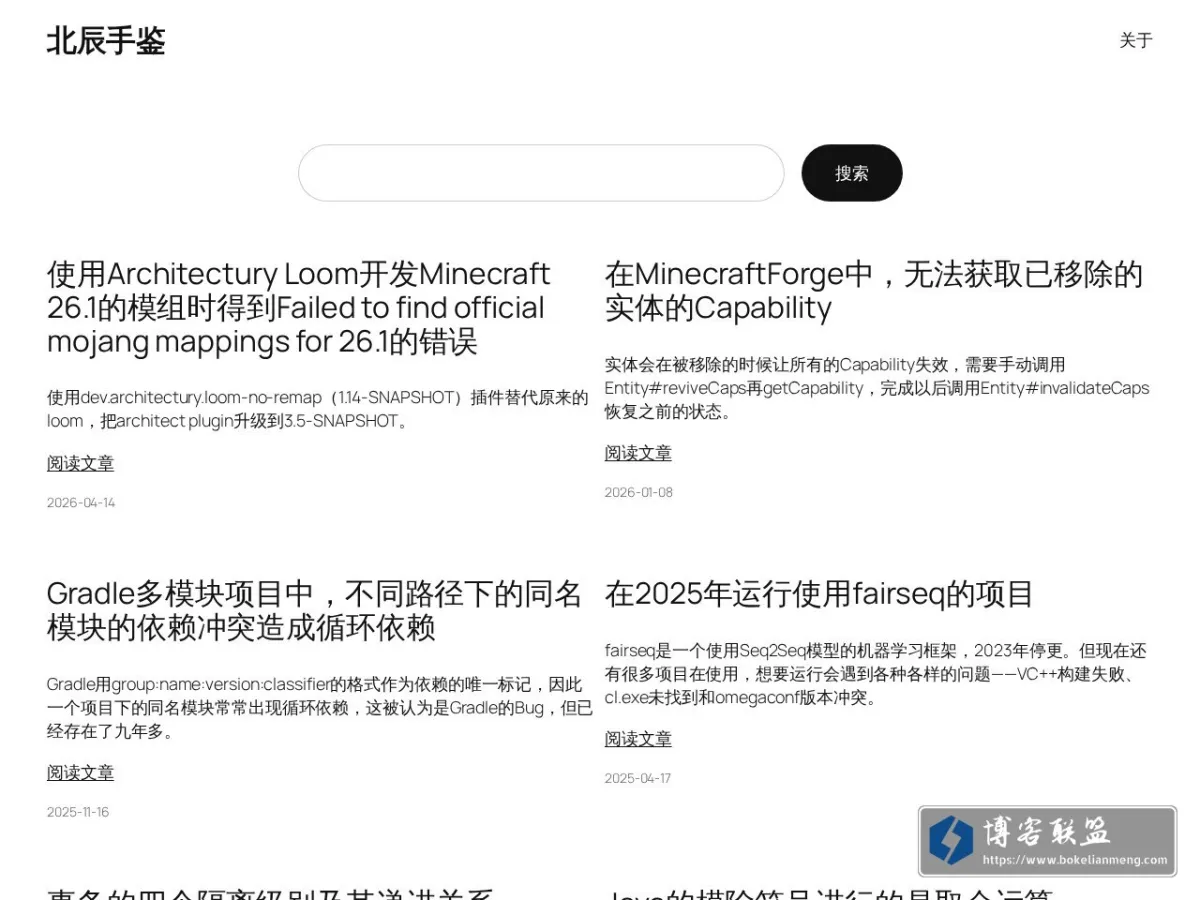The width and height of the screenshot is (1200, 900).
Task: Focus the search input field
Action: 541,173
